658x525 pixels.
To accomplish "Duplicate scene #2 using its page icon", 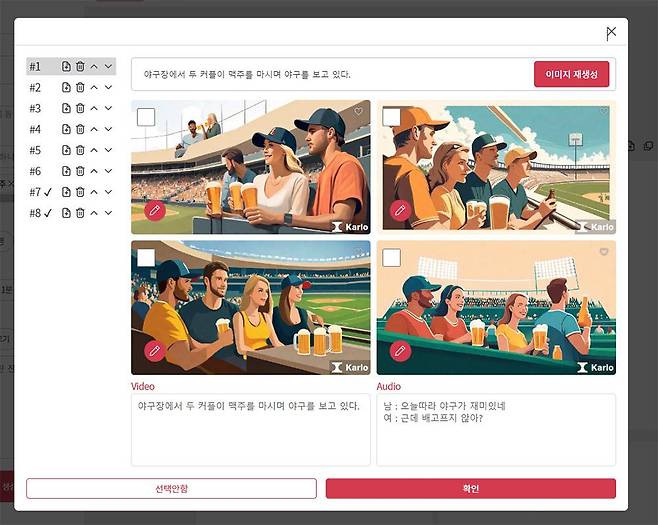I will pyautogui.click(x=66, y=87).
